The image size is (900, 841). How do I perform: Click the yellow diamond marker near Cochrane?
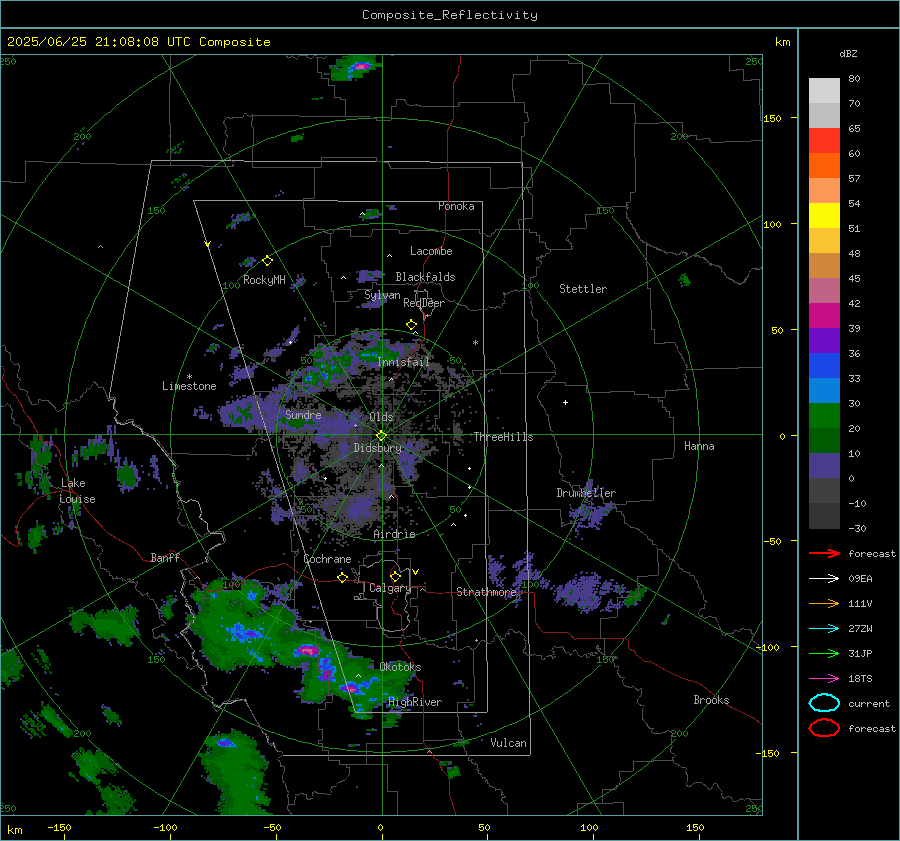click(x=343, y=578)
